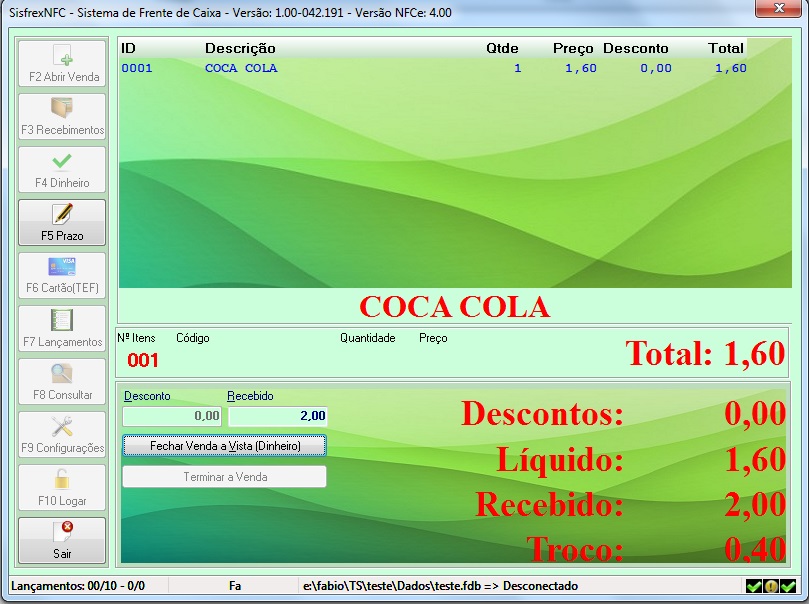Choose F4 Dinheiro cash payment
This screenshot has height=604, width=809.
click(62, 170)
